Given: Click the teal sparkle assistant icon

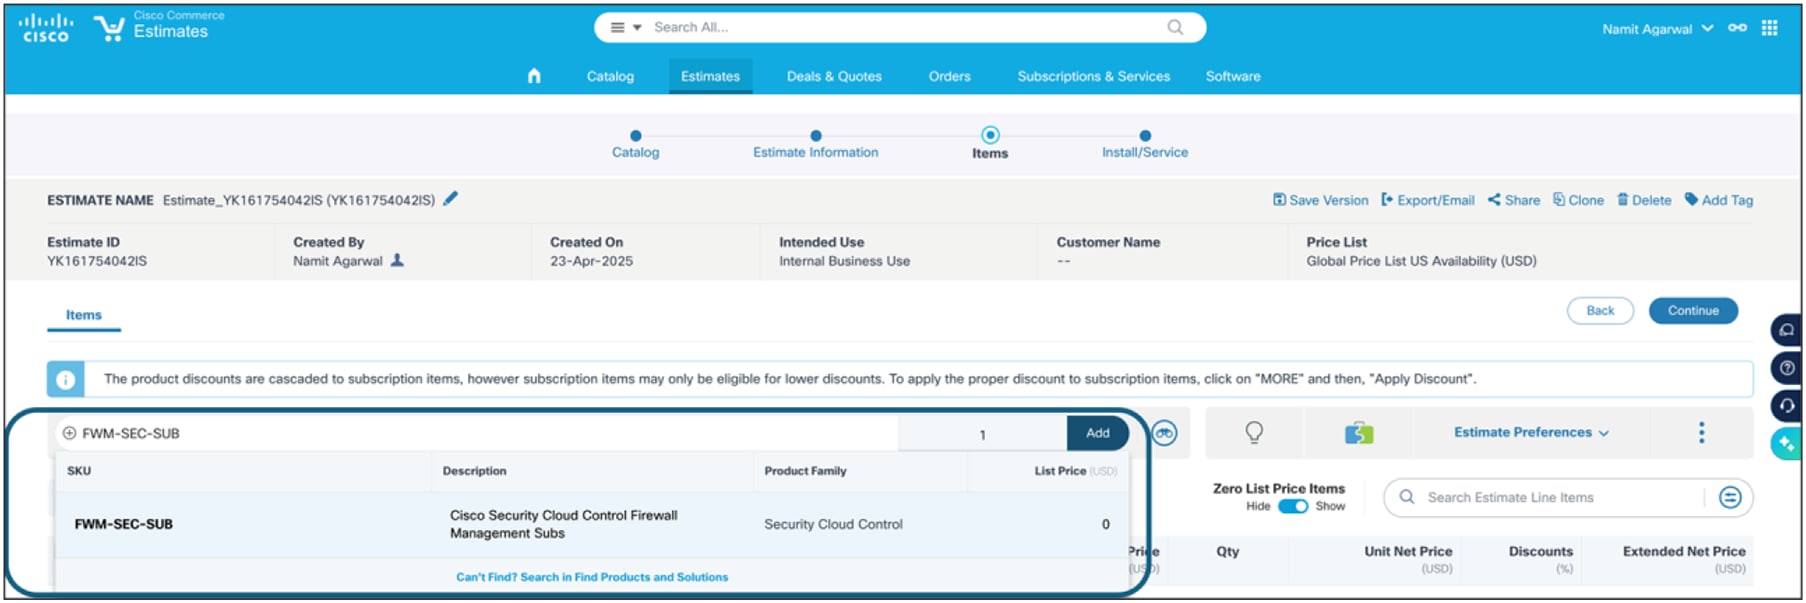Looking at the screenshot, I should (1787, 444).
